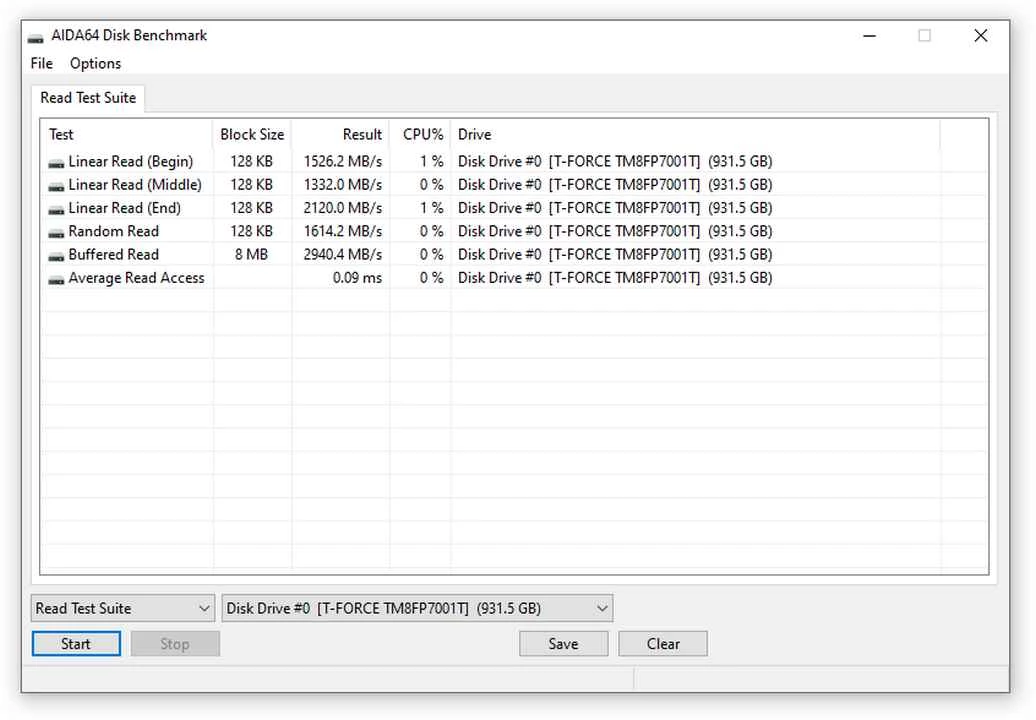1036x720 pixels.
Task: Click the drive name in Buffered Read row
Action: 615,254
